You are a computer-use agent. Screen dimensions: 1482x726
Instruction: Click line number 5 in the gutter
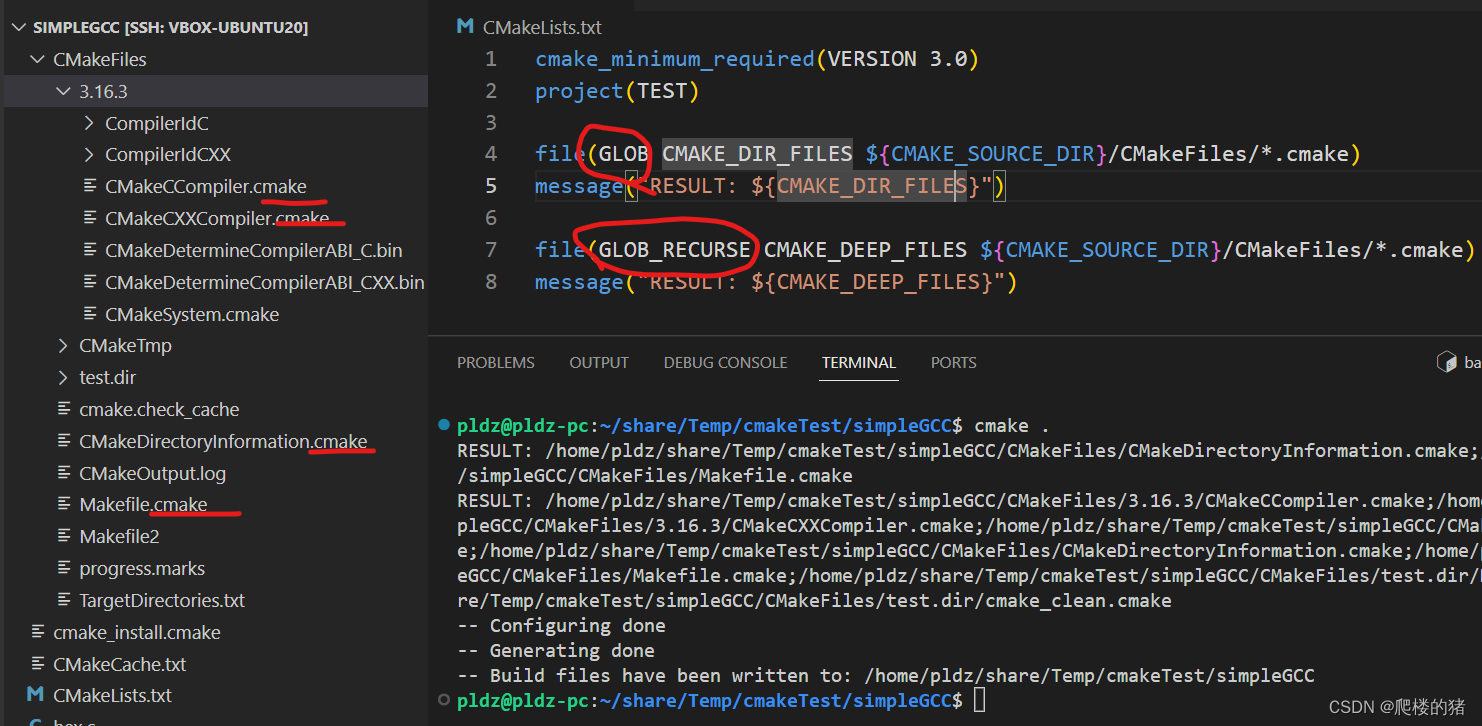[x=491, y=186]
